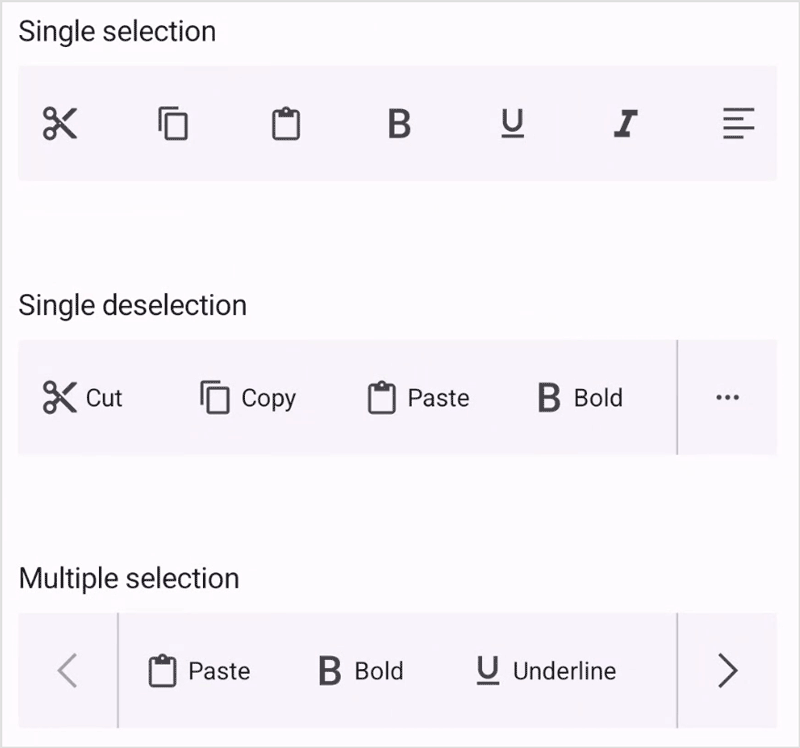
Task: Click Paste label in the Multiple selection toolbar
Action: click(x=220, y=671)
